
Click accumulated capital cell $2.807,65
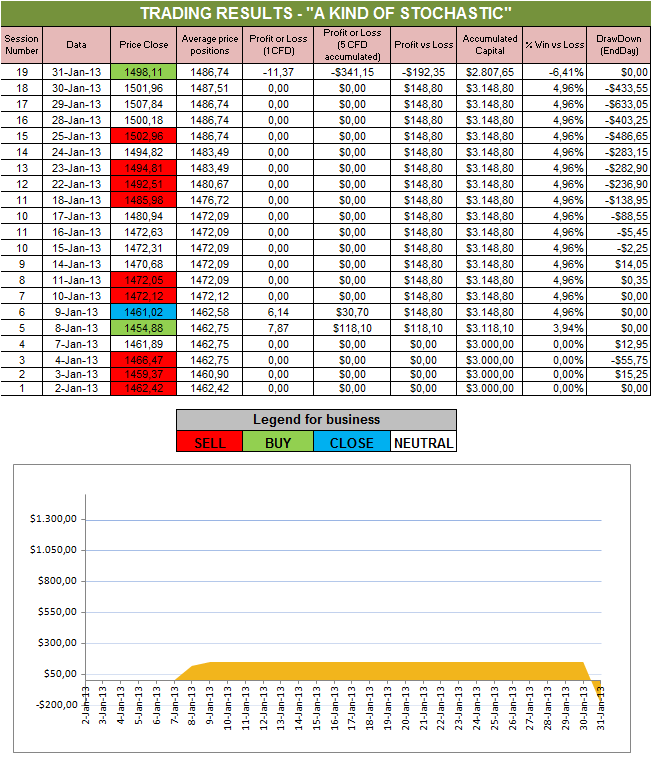[490, 72]
